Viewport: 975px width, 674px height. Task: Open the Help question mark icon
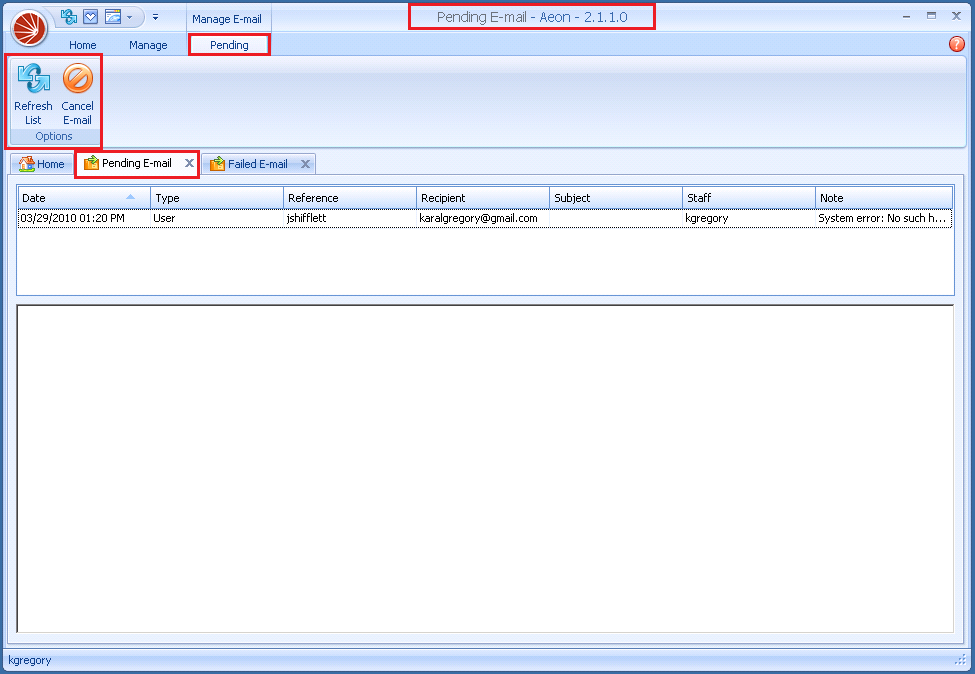[x=956, y=44]
